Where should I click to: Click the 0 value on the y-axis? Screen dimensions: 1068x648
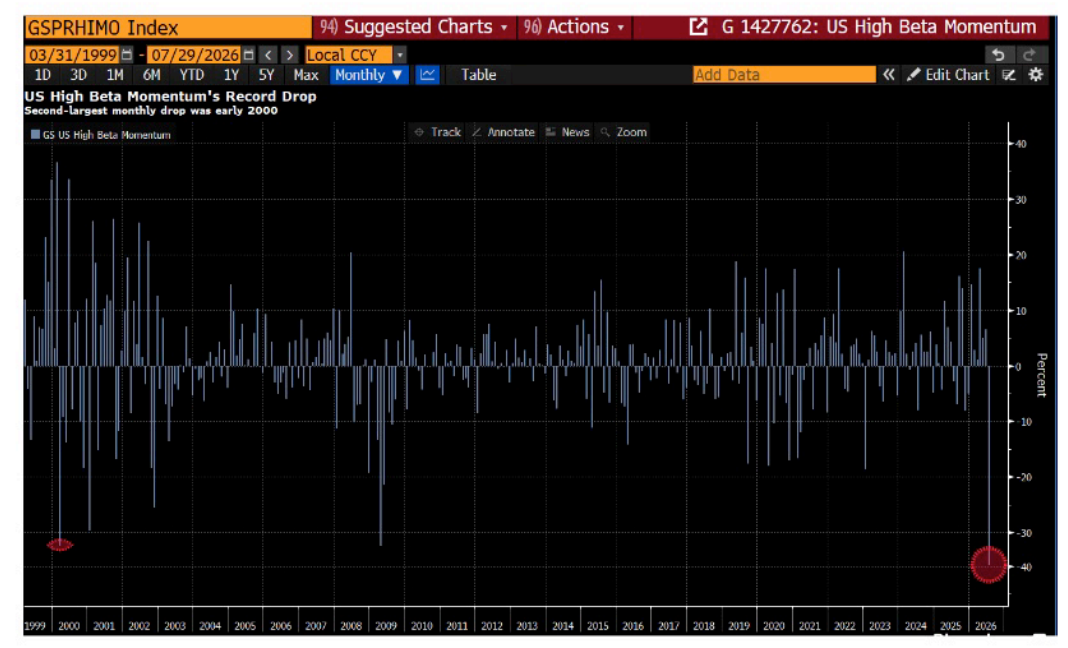[1018, 367]
